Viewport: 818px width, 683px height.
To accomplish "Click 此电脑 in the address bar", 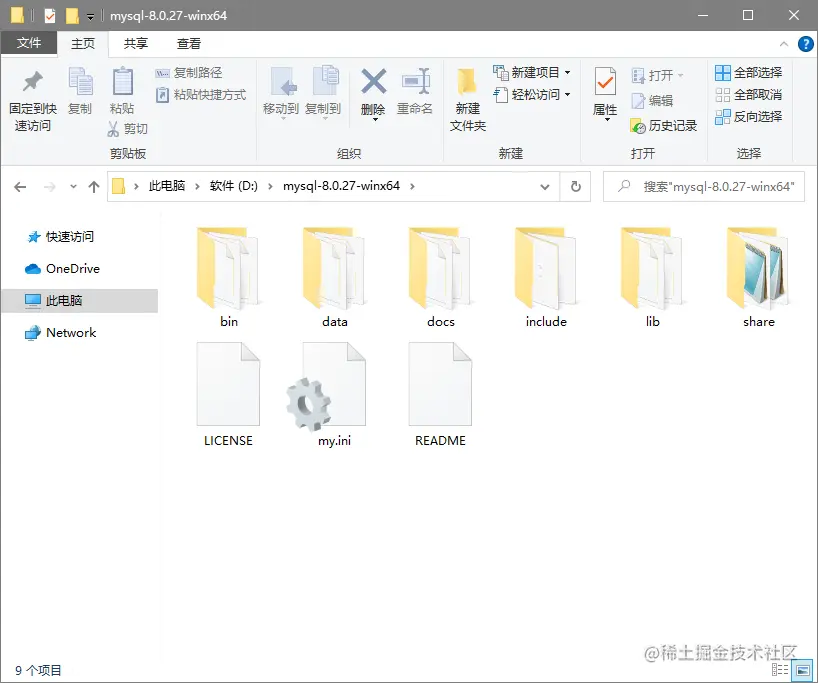I will click(167, 186).
